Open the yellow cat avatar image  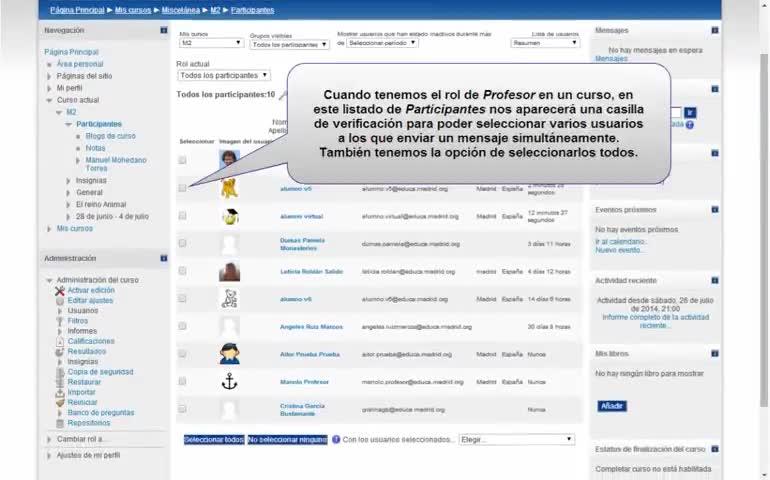click(x=229, y=189)
